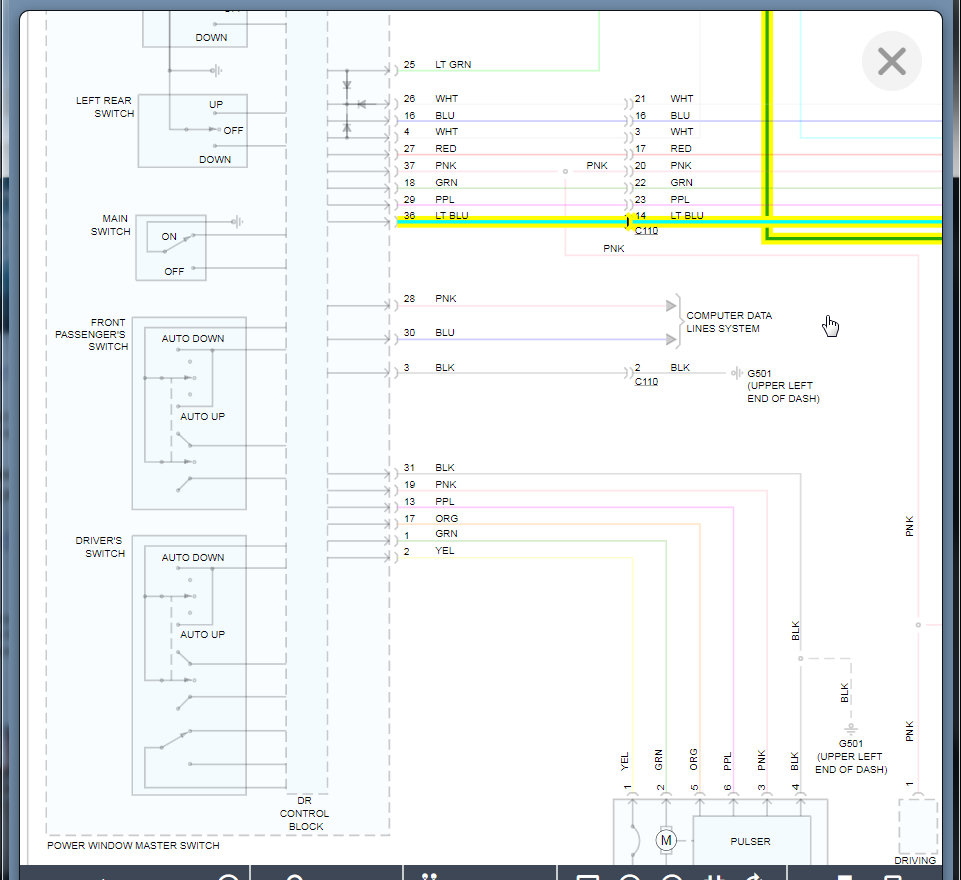Screen dimensions: 961x880
Task: Click AUTO DOWN in the front passenger's switch
Action: [x=193, y=338]
